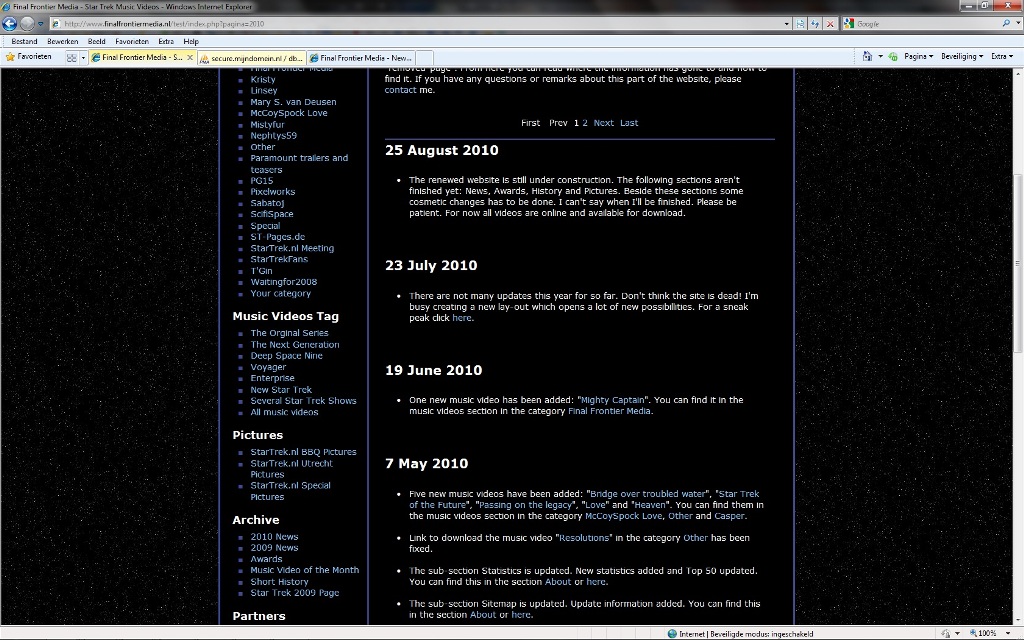Open the 2010 News archive

[x=274, y=537]
